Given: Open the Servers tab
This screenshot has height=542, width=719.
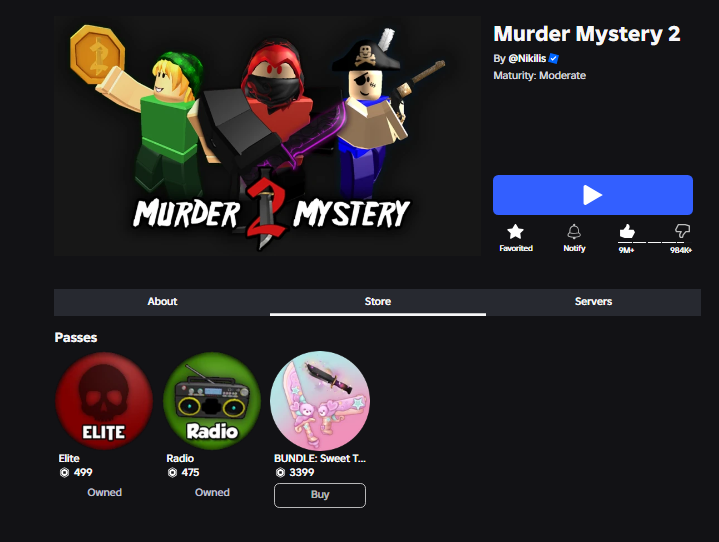Looking at the screenshot, I should (593, 302).
